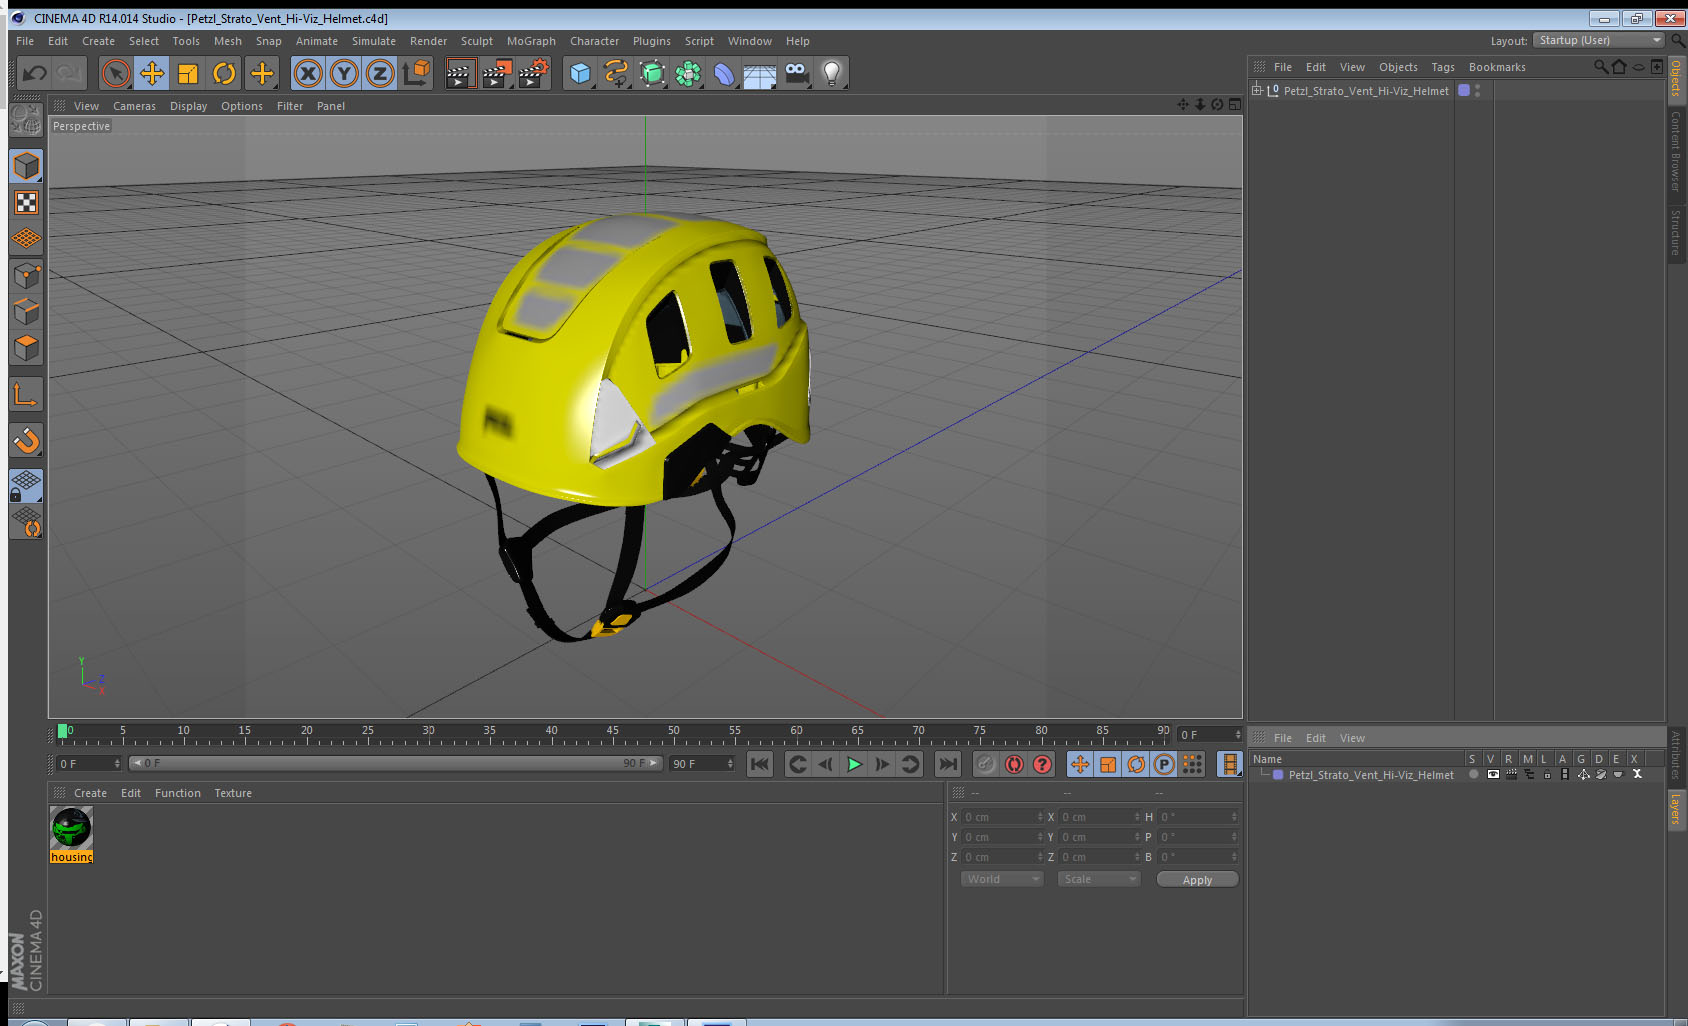
Task: Click Make Editable in left palette
Action: click(x=26, y=120)
